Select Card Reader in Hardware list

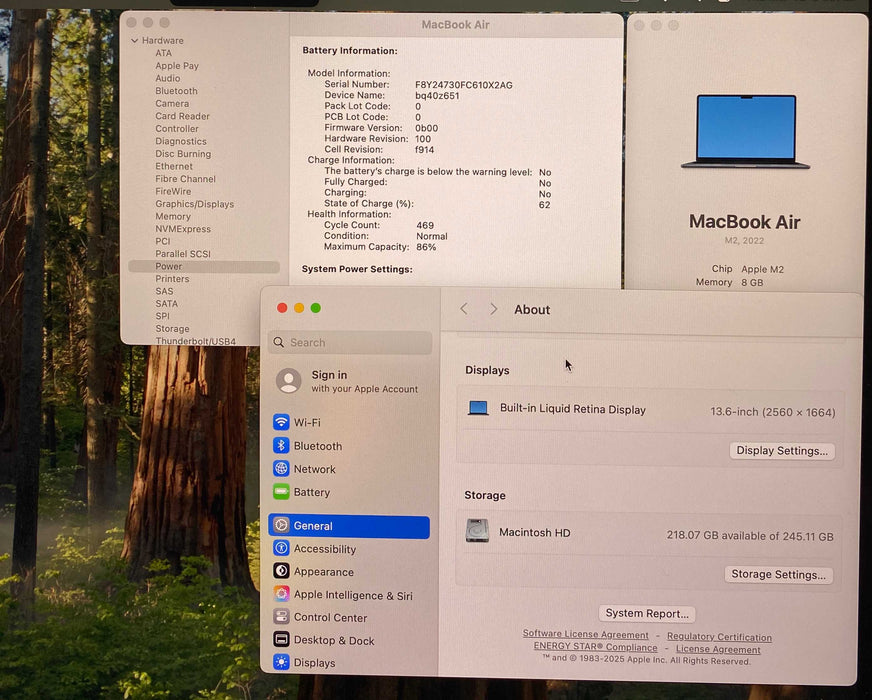click(x=182, y=116)
